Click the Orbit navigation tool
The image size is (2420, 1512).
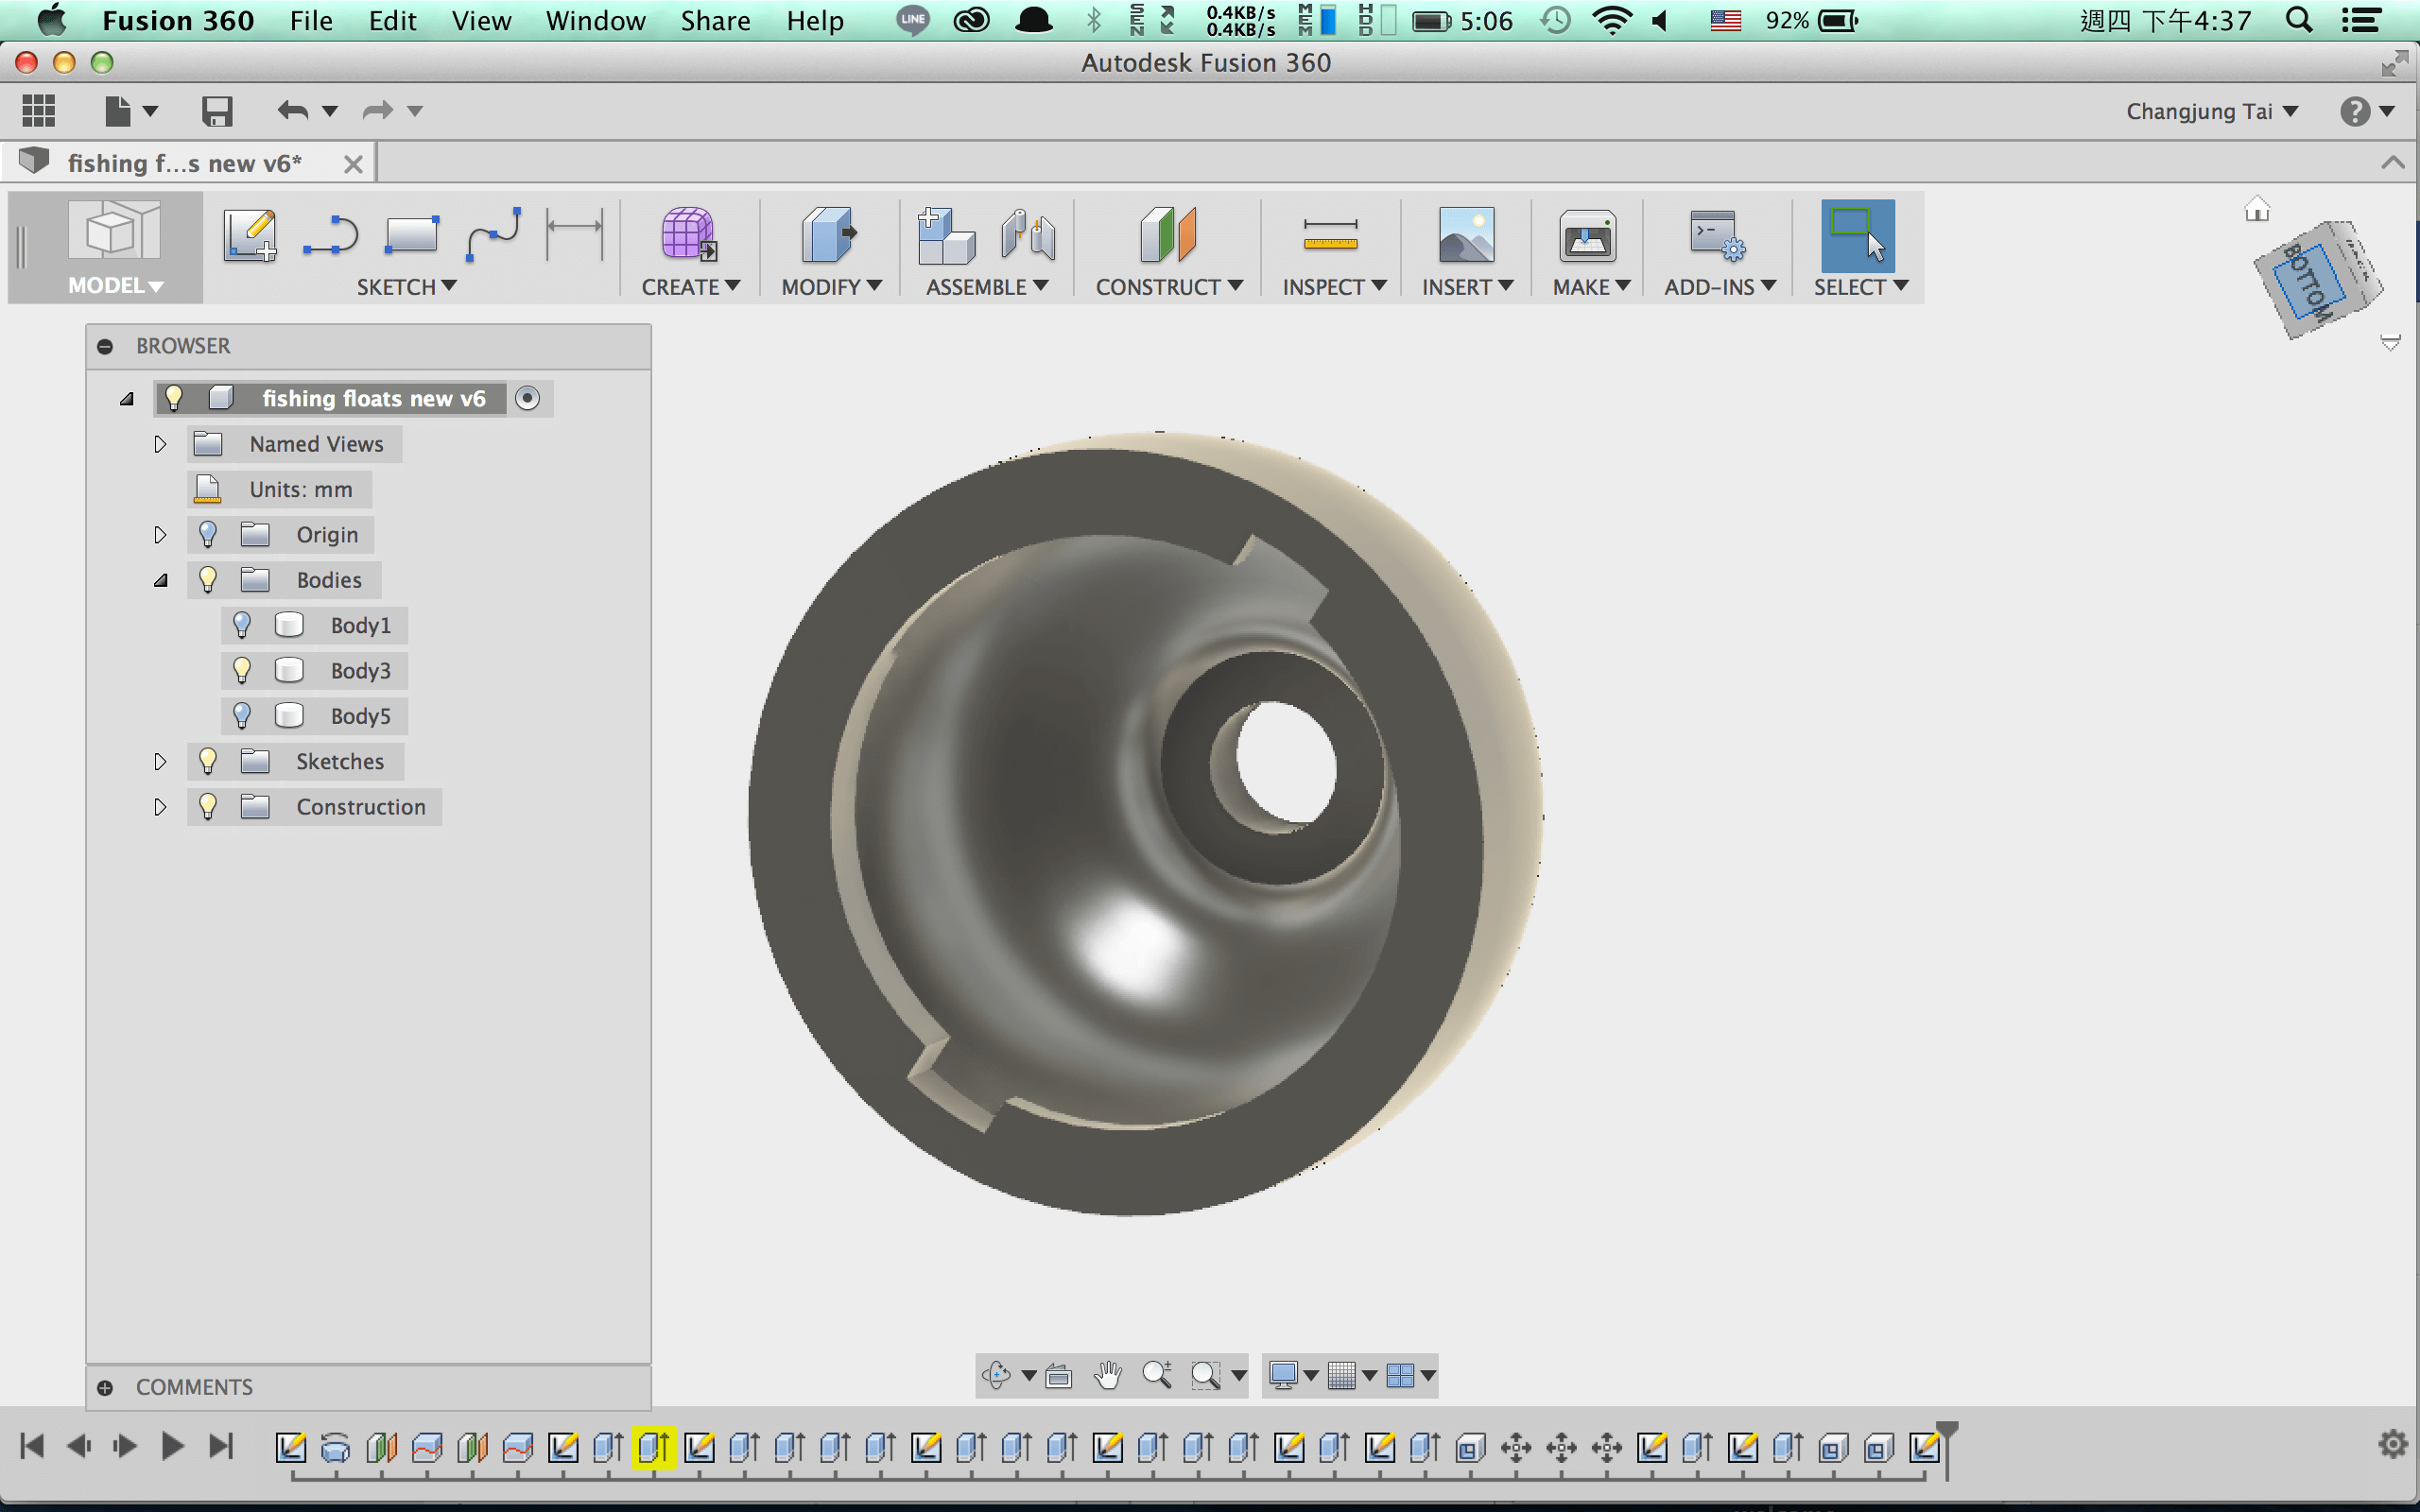pyautogui.click(x=996, y=1375)
